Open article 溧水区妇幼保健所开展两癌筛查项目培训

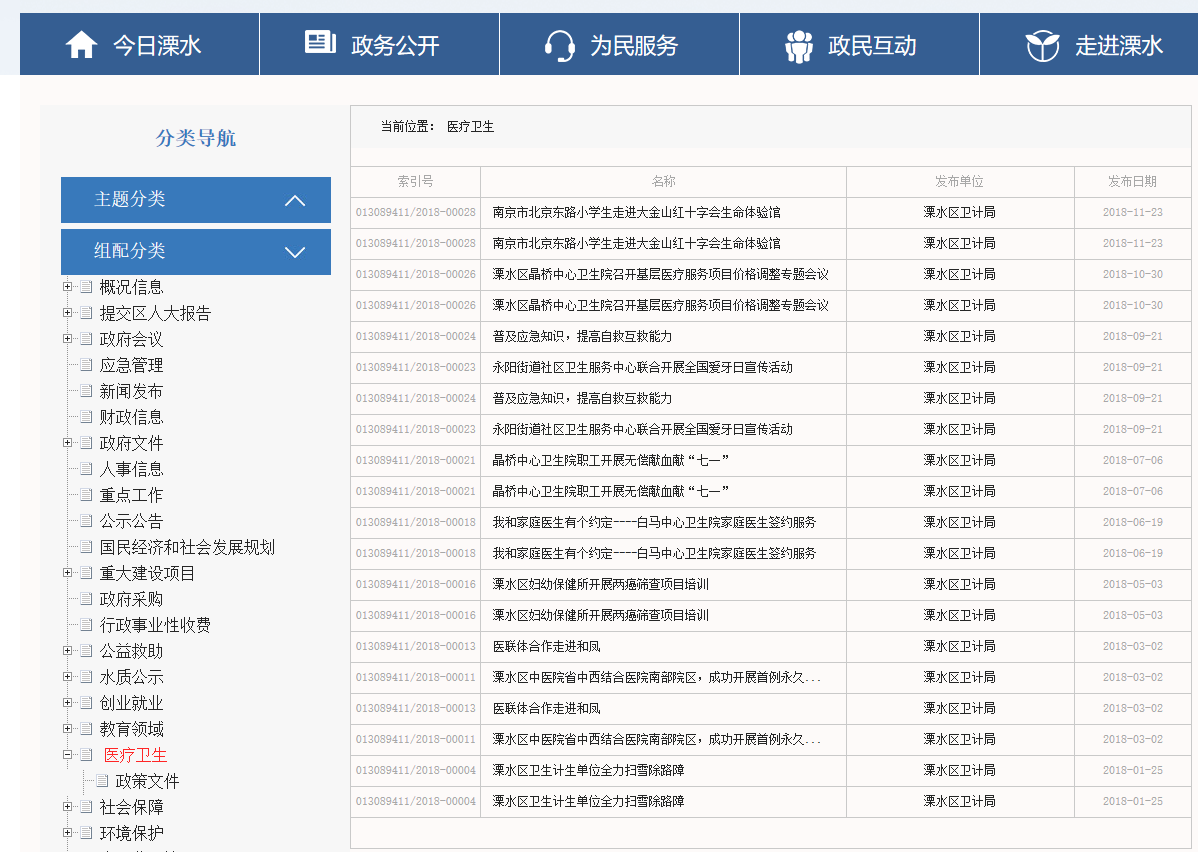[600, 584]
